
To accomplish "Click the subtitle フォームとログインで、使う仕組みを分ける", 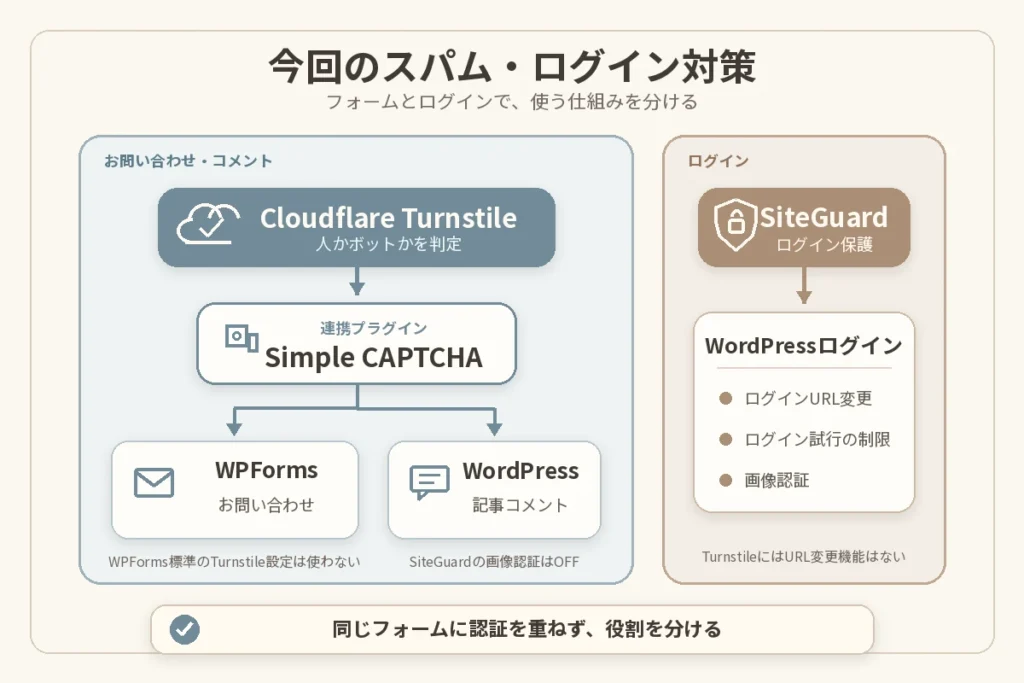I will pos(512,102).
